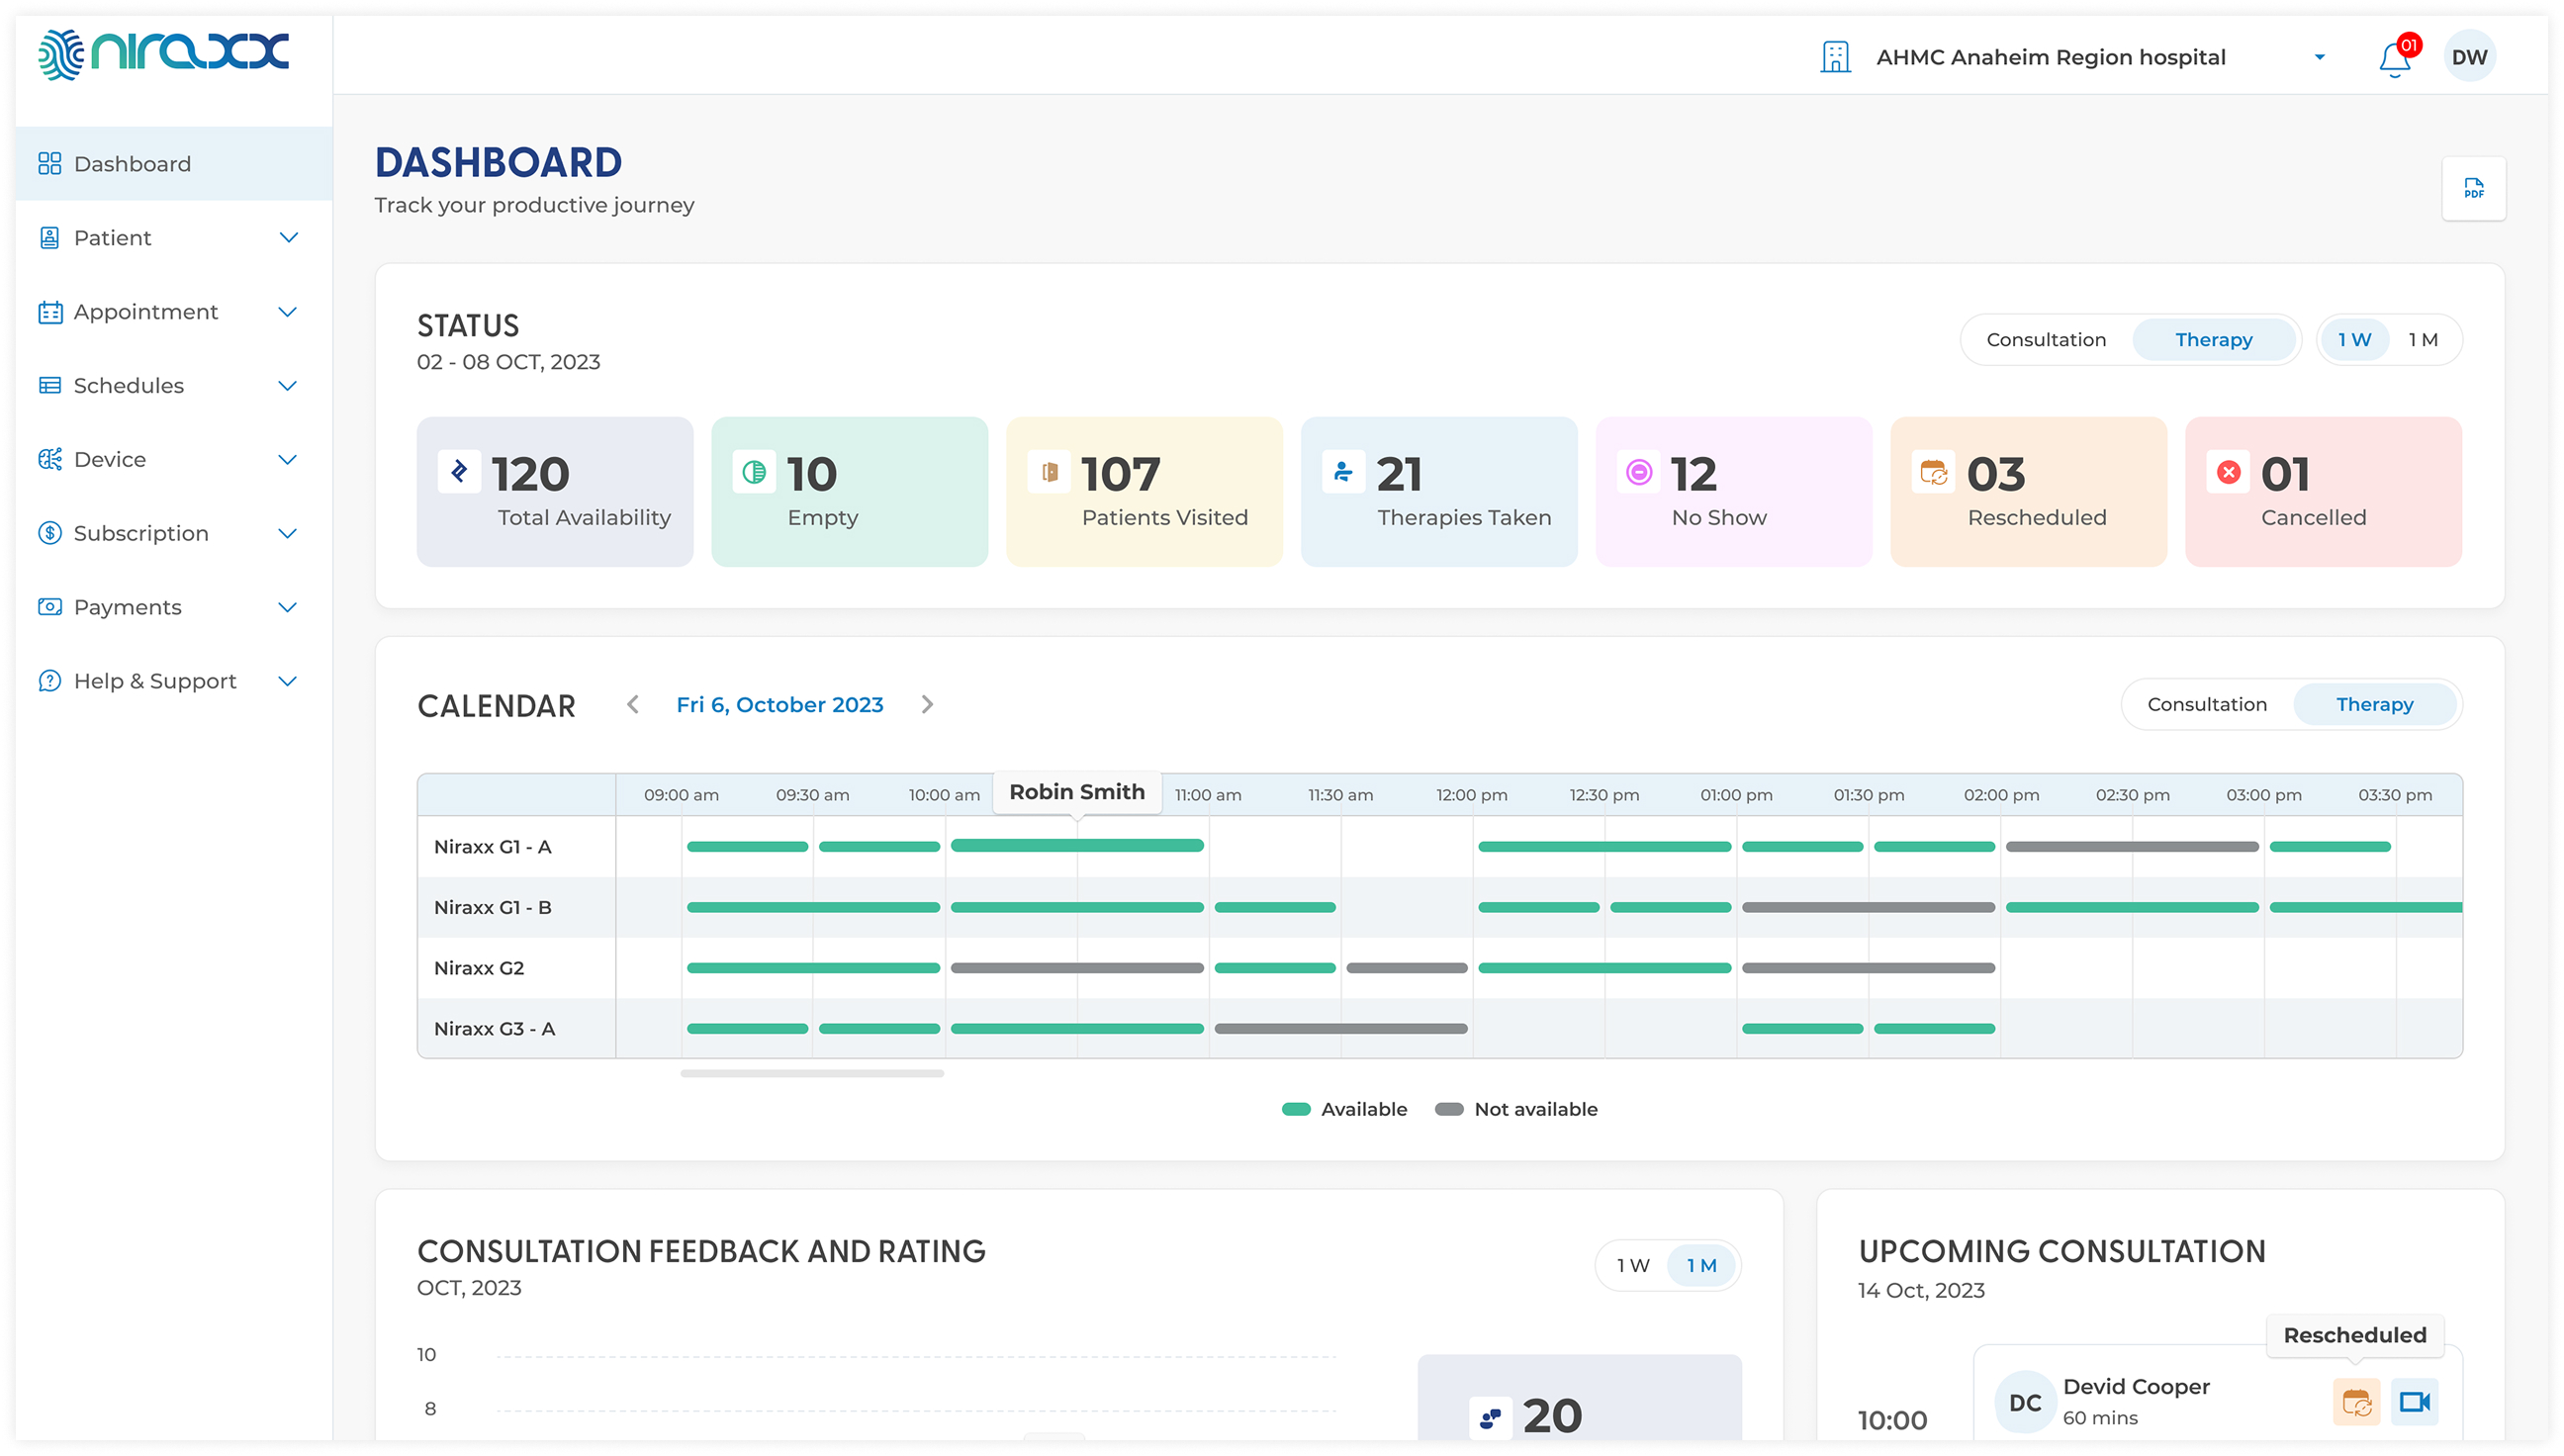Click the Niraxx logo
2564x1456 pixels.
click(x=162, y=55)
